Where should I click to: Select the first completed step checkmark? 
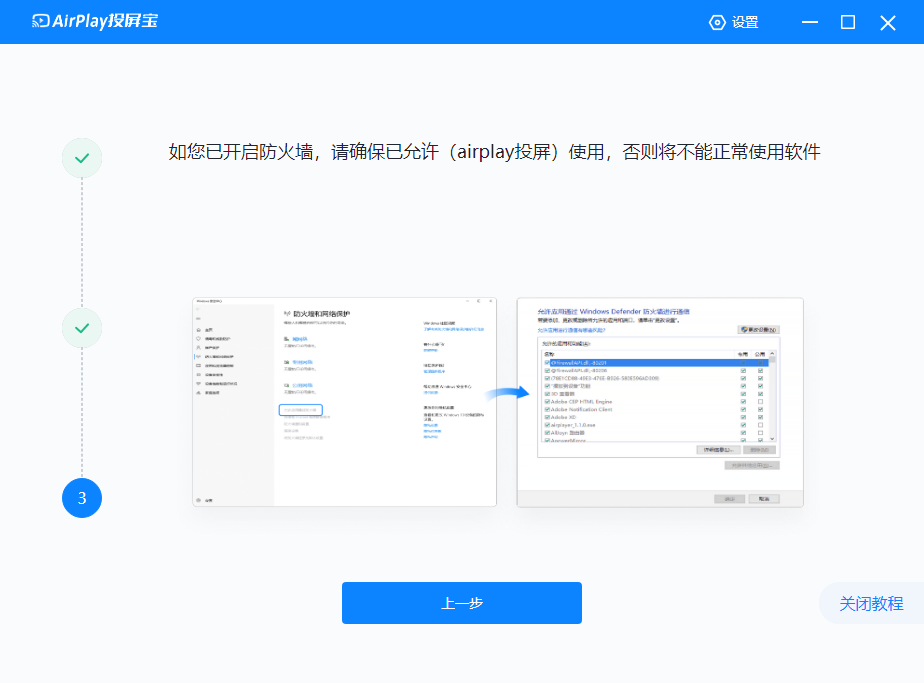pyautogui.click(x=82, y=158)
